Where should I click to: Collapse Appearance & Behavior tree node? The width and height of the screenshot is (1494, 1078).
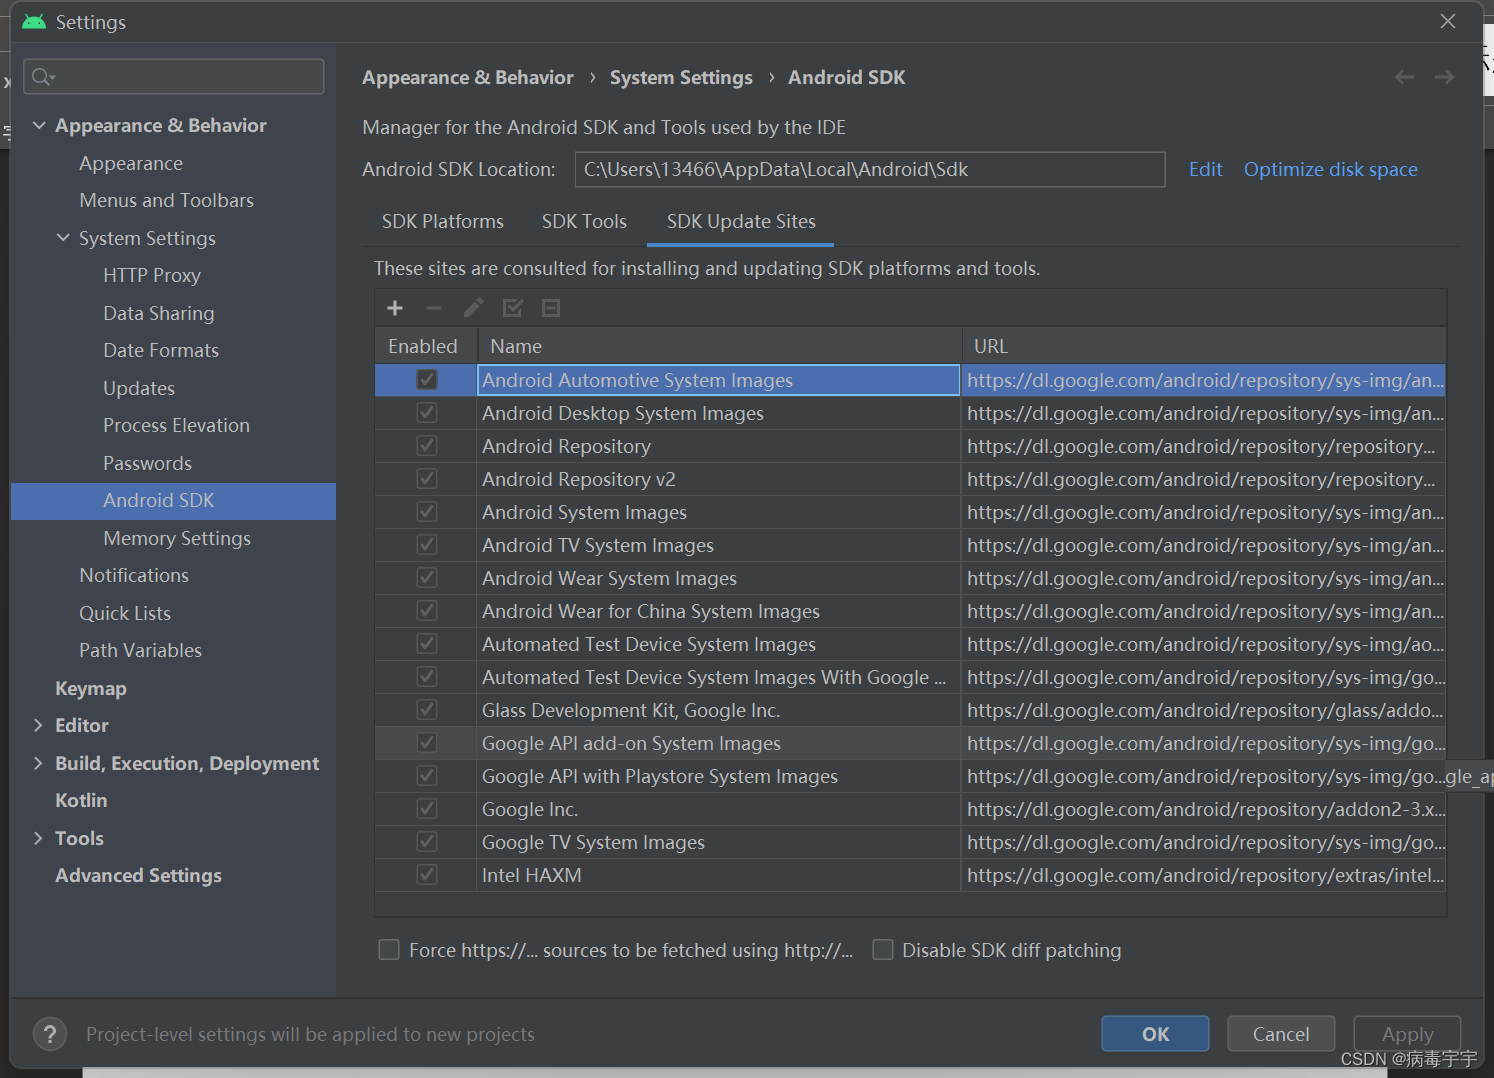[39, 125]
